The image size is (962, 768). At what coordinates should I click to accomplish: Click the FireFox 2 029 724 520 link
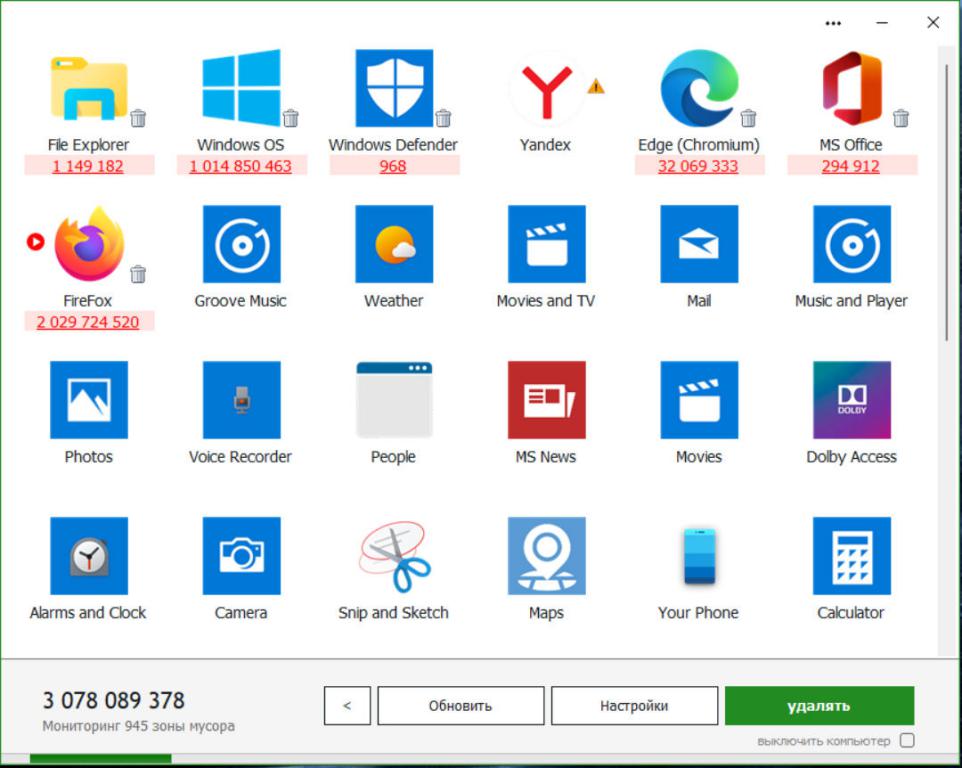pyautogui.click(x=88, y=322)
